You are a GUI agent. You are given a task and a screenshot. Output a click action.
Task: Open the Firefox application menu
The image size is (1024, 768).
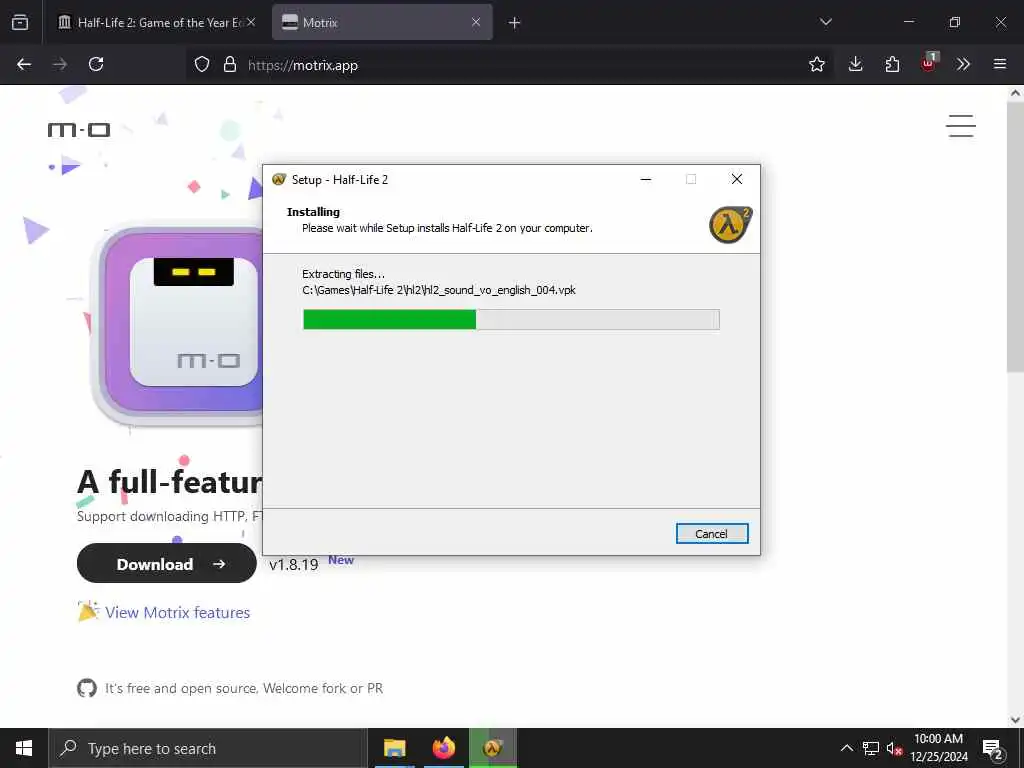point(1000,64)
